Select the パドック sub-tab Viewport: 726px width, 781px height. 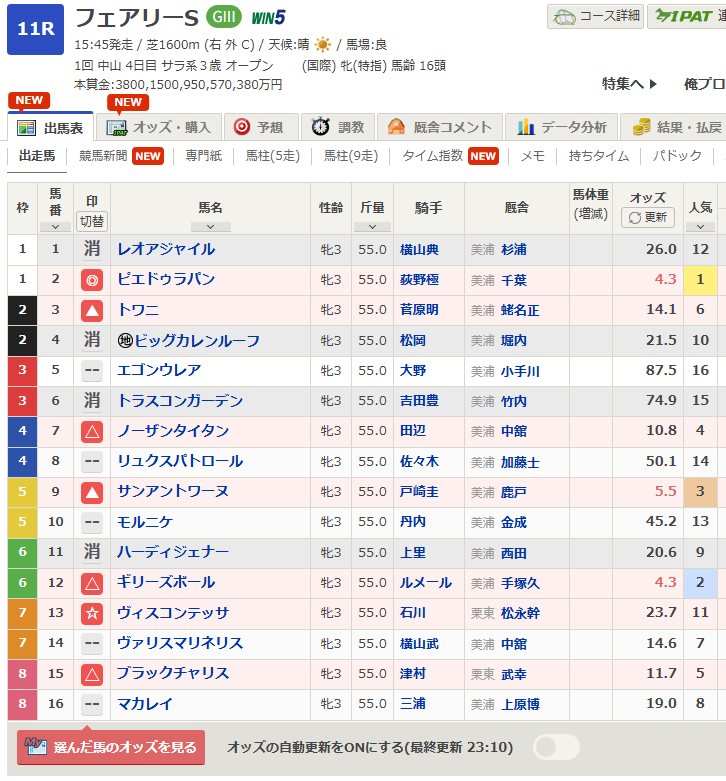pos(677,156)
